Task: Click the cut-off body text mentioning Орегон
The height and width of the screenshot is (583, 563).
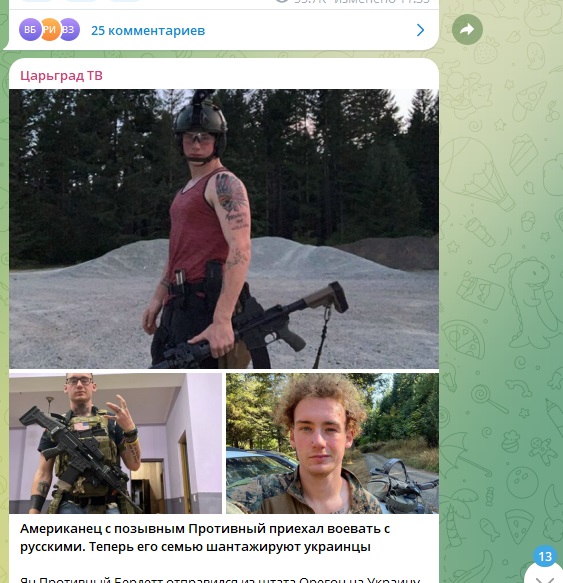Action: [220, 580]
